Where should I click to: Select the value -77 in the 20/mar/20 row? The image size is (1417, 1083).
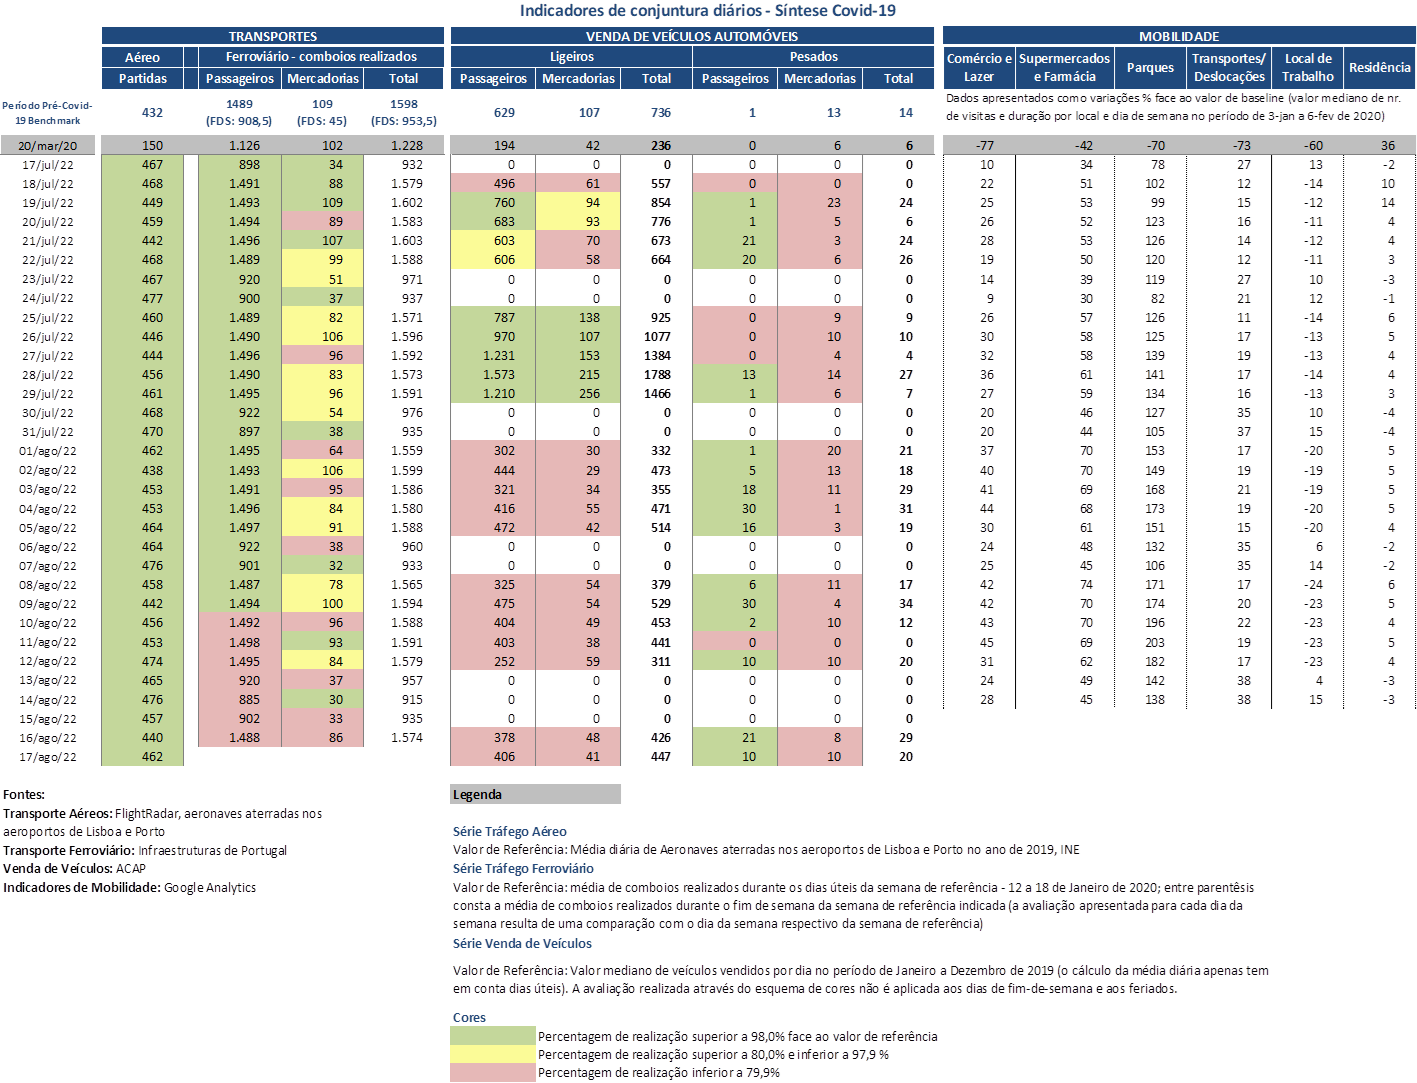(x=985, y=146)
